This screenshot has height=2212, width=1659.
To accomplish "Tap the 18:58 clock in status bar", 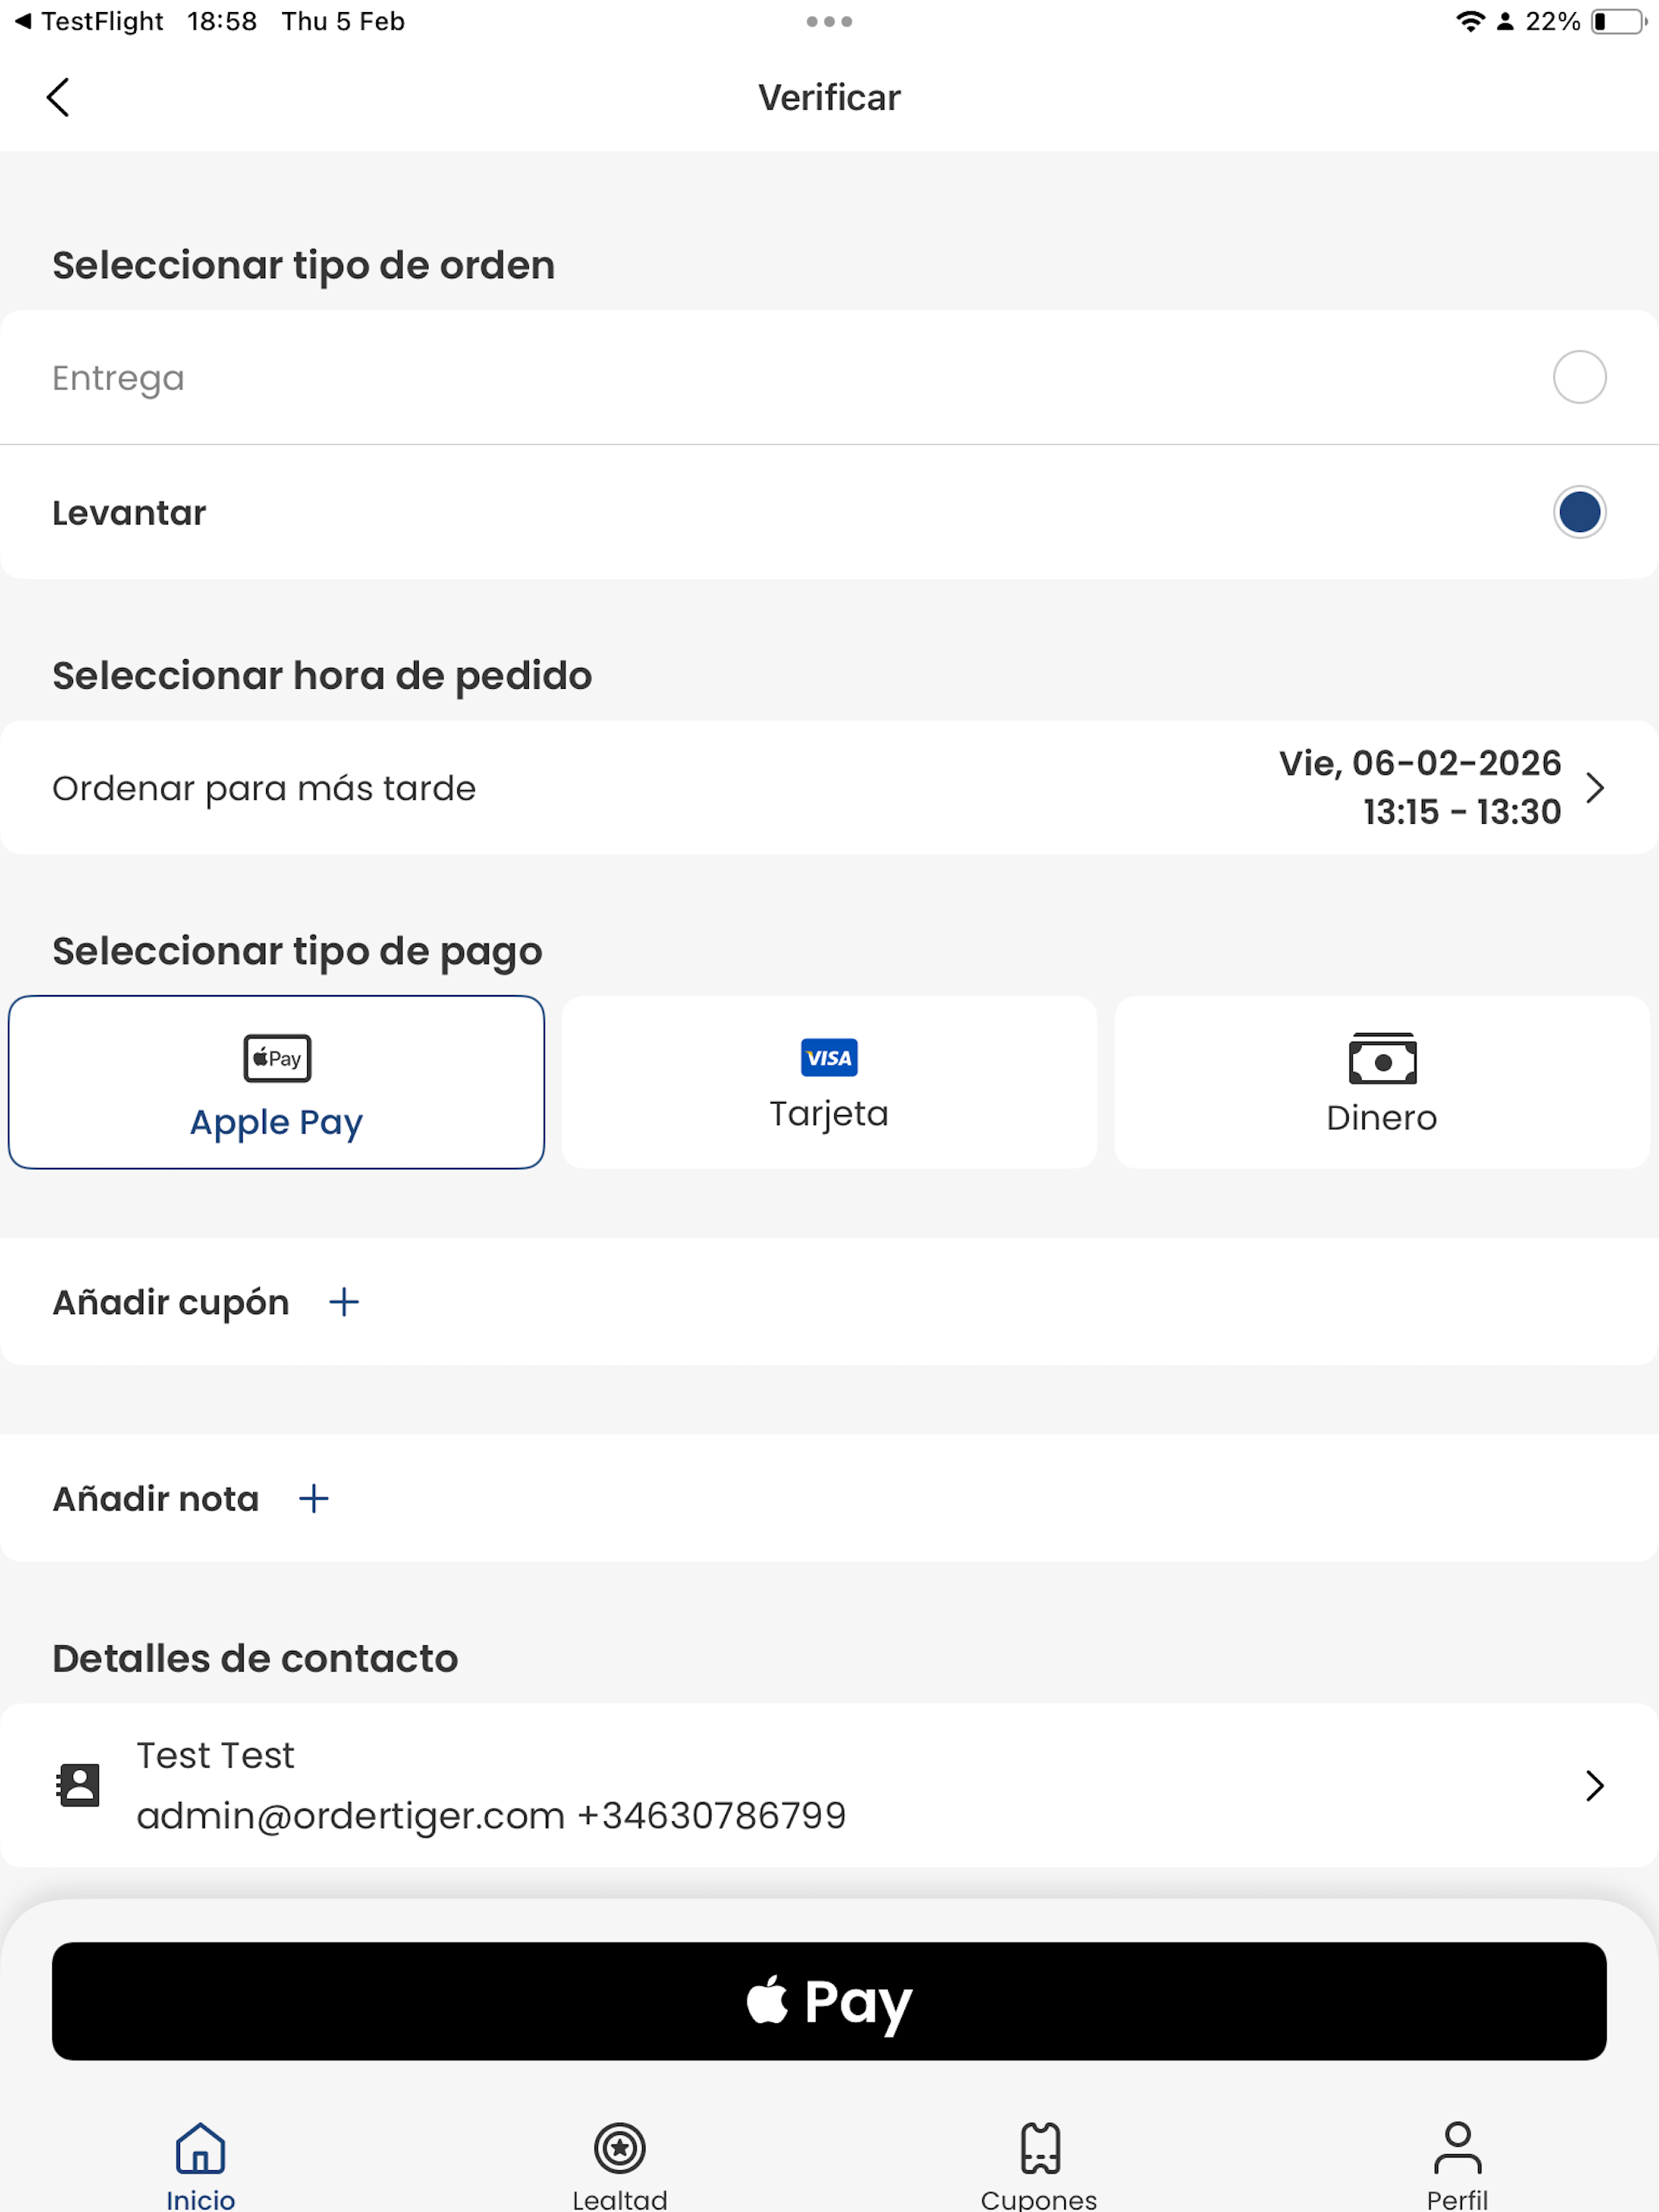I will pyautogui.click(x=222, y=21).
